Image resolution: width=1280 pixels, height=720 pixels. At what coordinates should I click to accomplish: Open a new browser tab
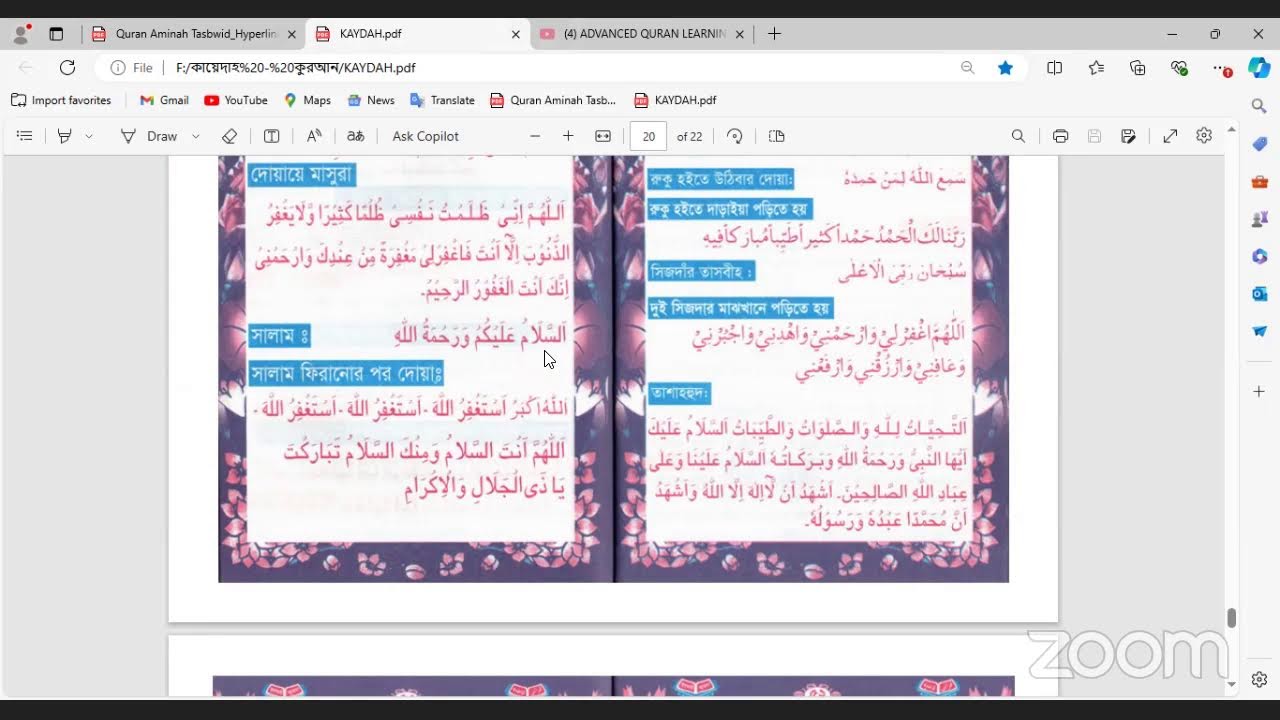[x=774, y=34]
